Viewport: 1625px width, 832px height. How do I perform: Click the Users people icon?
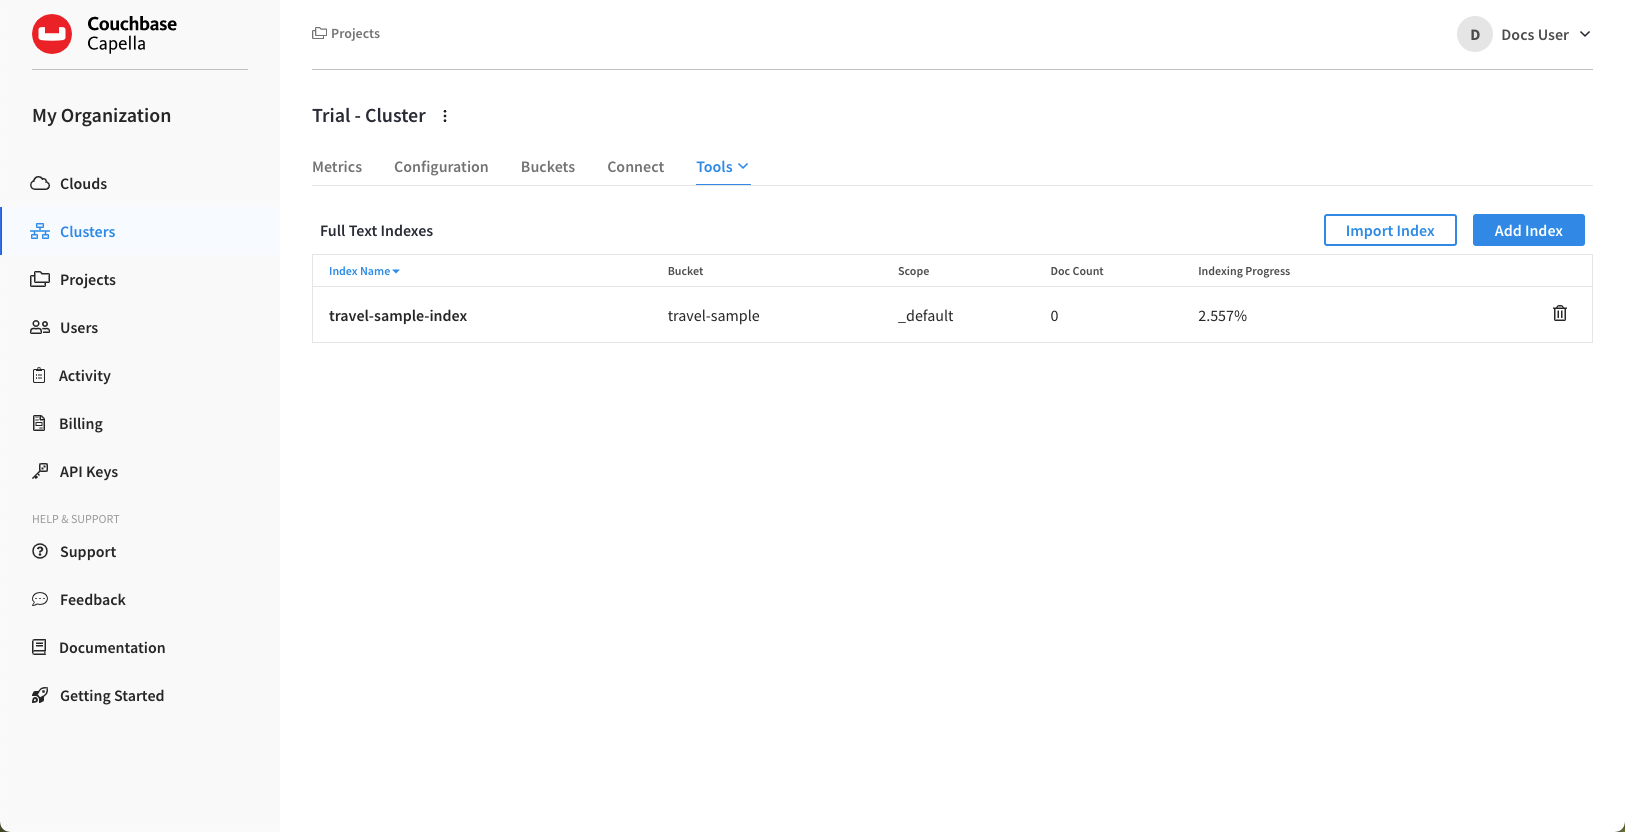click(x=40, y=327)
